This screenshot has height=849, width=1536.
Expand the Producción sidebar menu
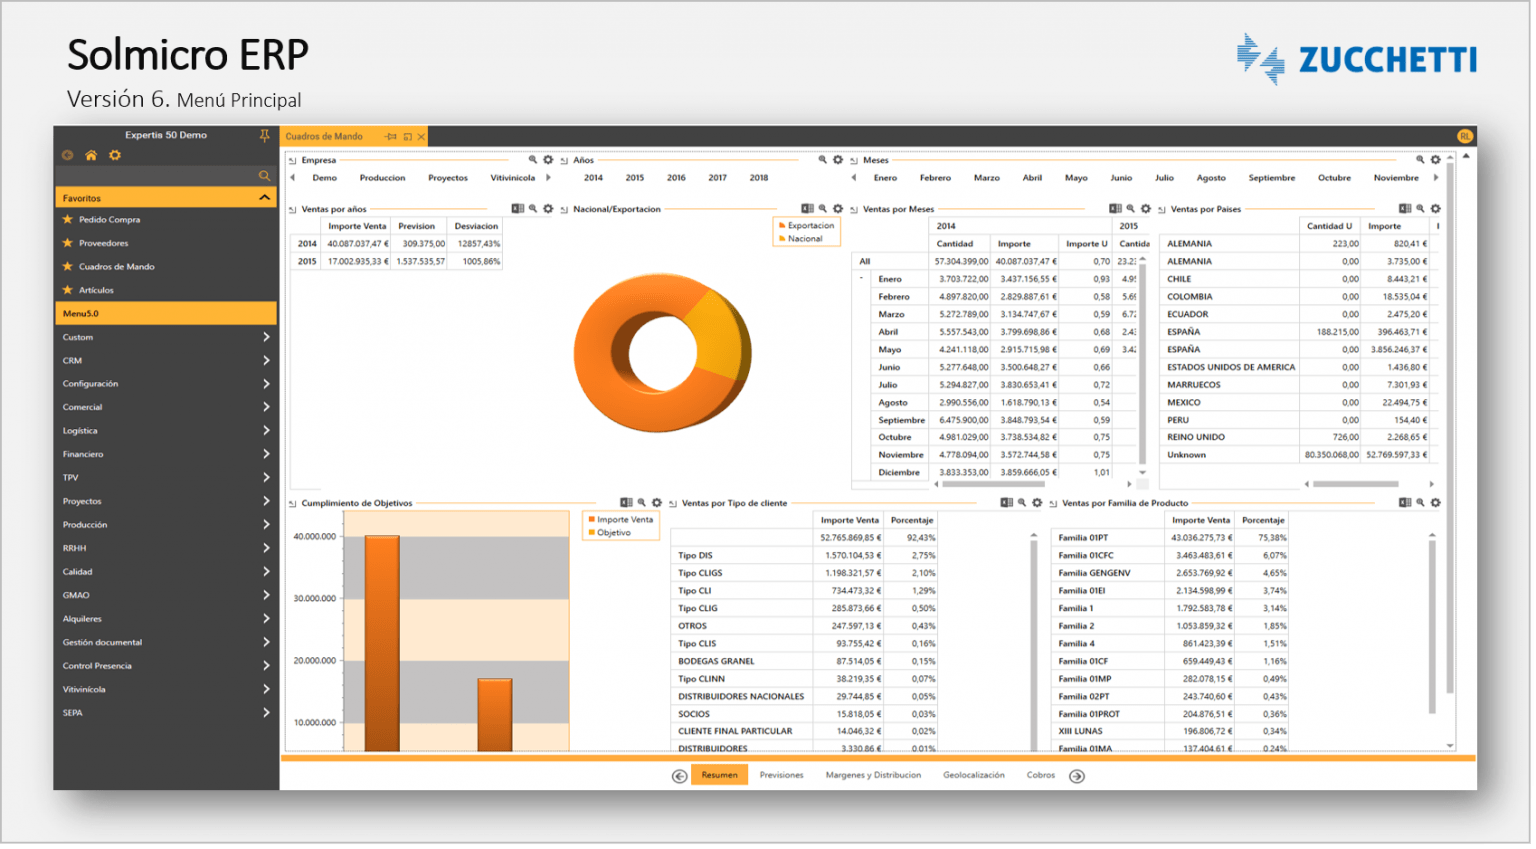coord(267,527)
